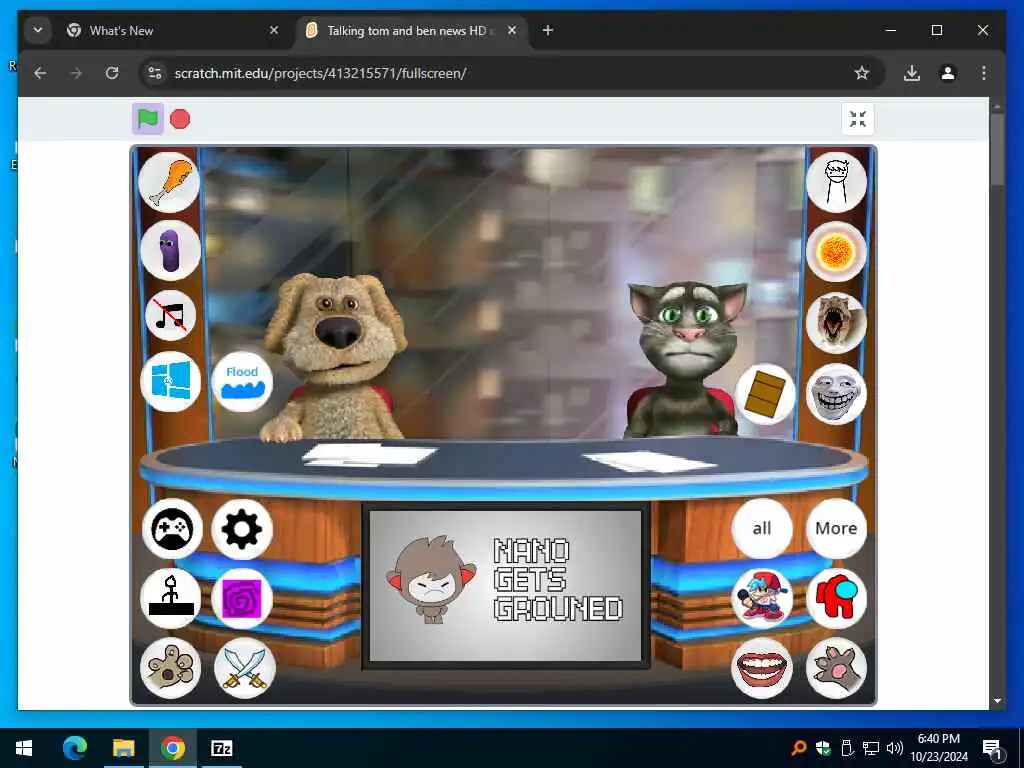
Task: Close the What's New tab
Action: click(x=274, y=30)
